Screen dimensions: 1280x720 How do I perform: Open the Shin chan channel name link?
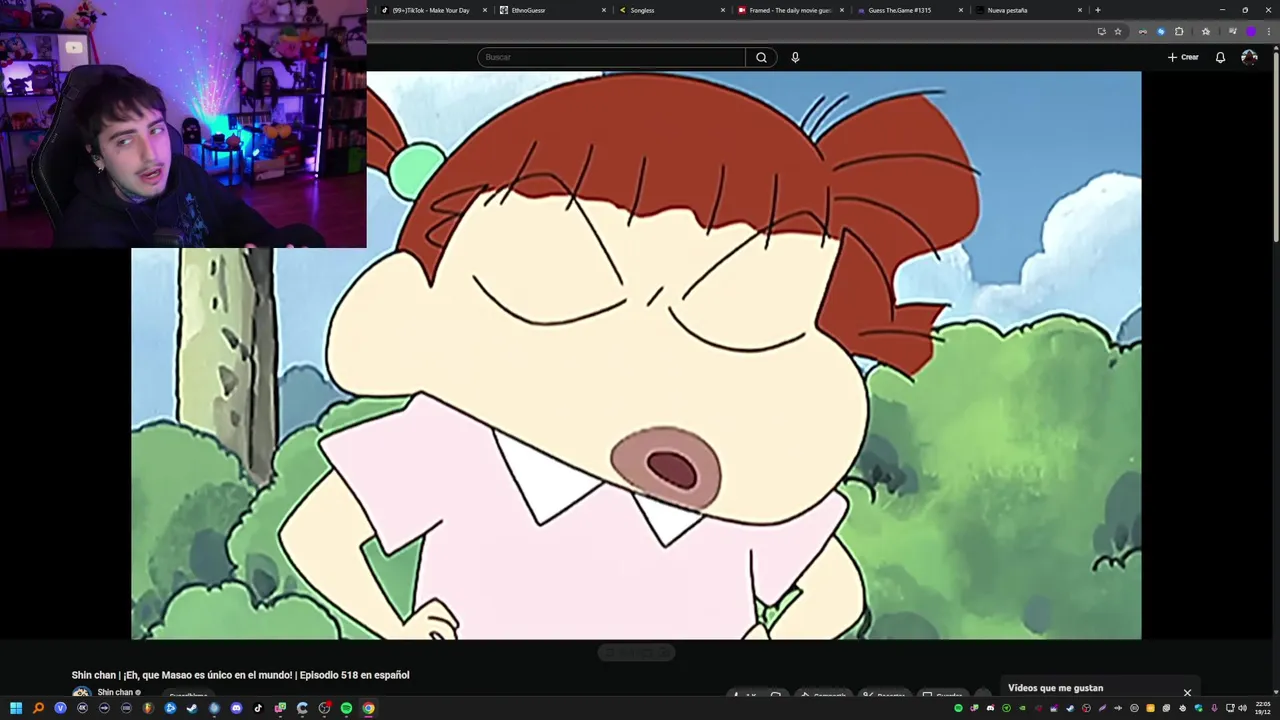(x=115, y=692)
